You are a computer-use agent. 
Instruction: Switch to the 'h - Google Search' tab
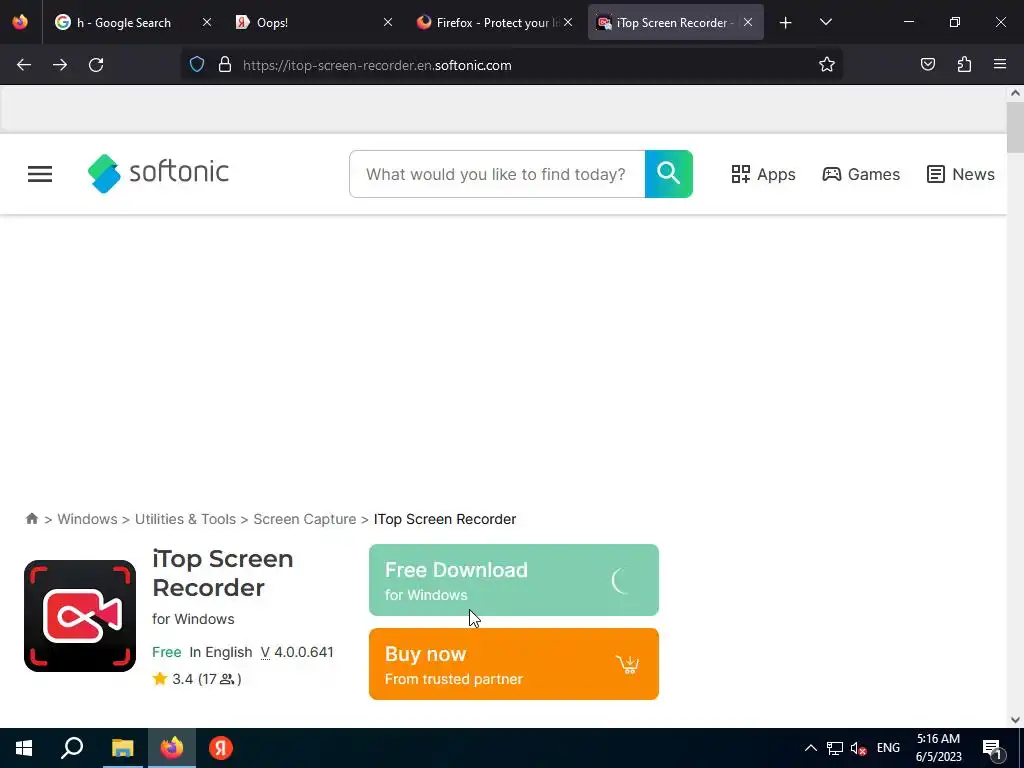tap(133, 22)
